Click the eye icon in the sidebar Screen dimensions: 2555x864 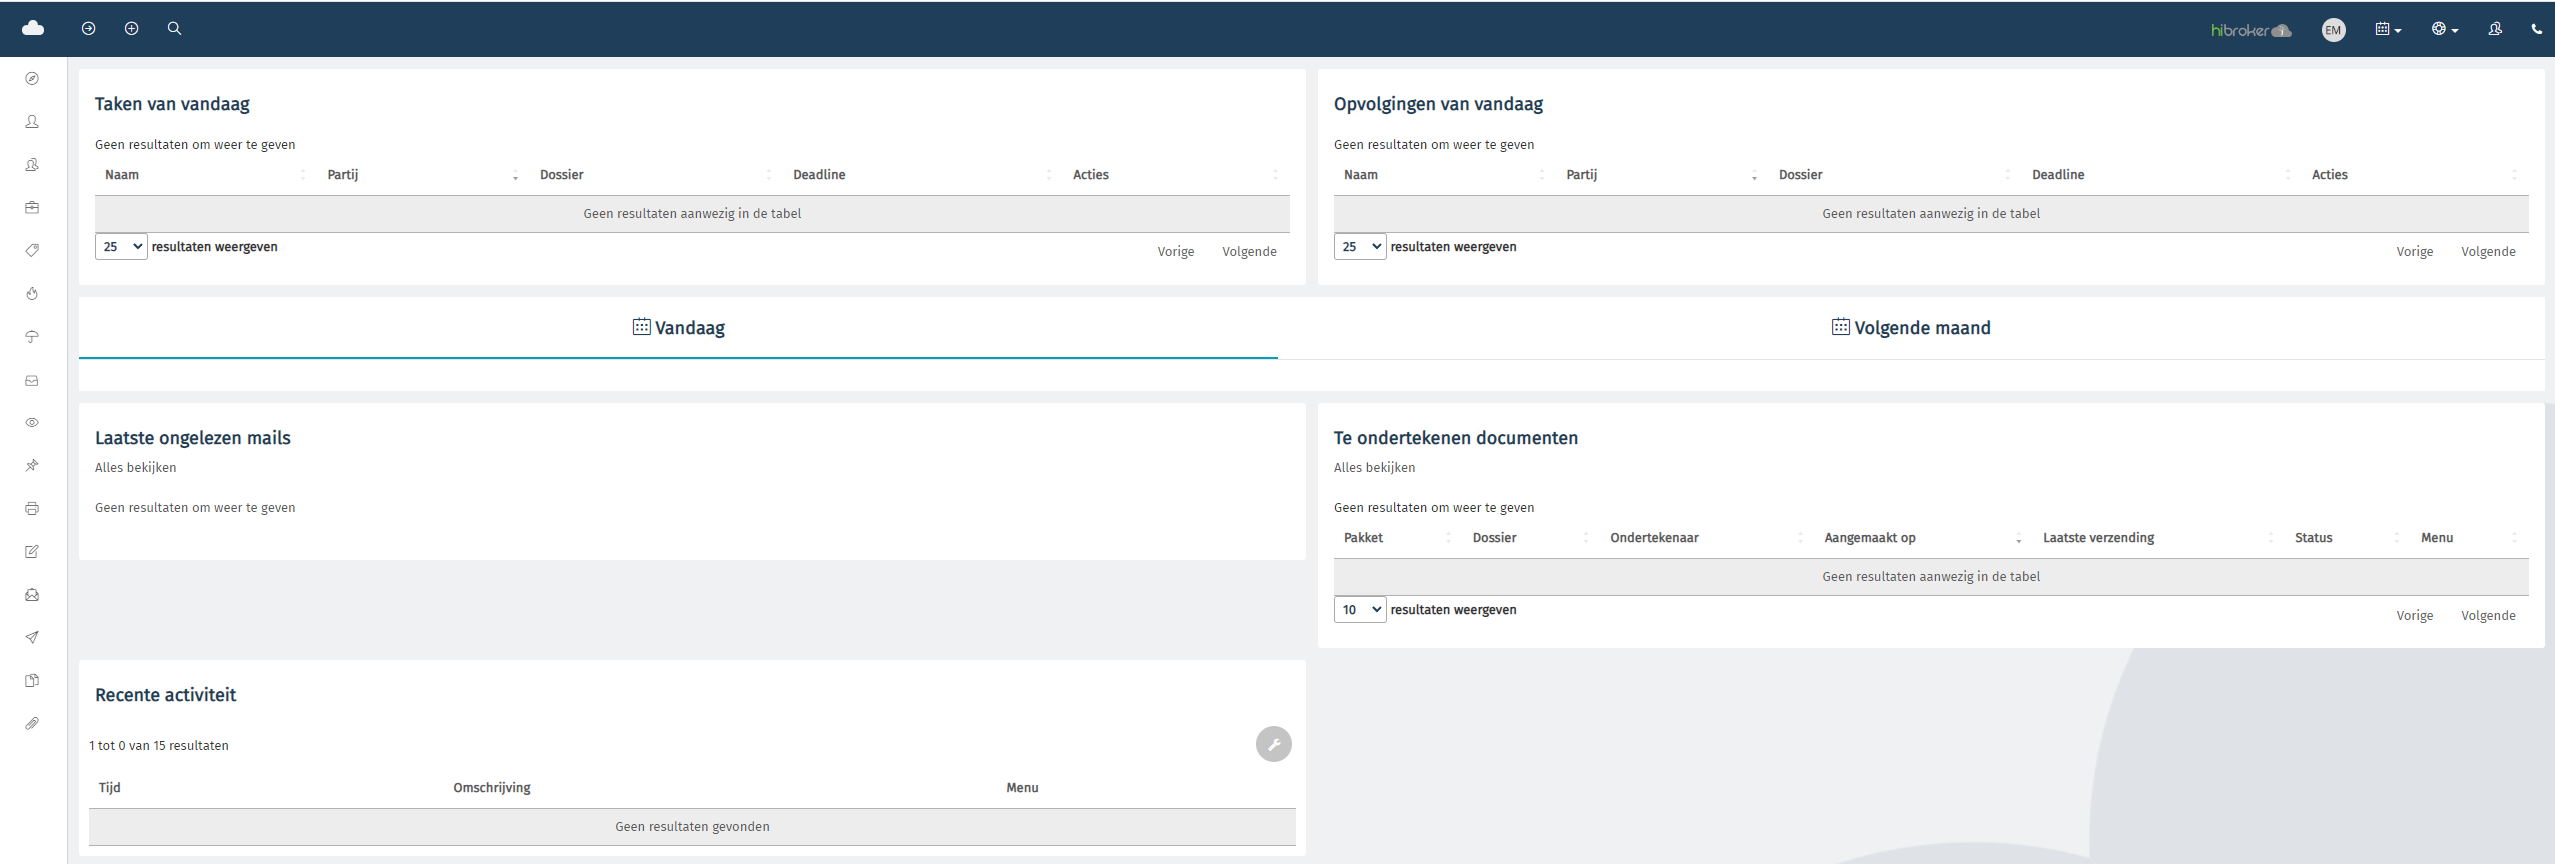tap(32, 423)
